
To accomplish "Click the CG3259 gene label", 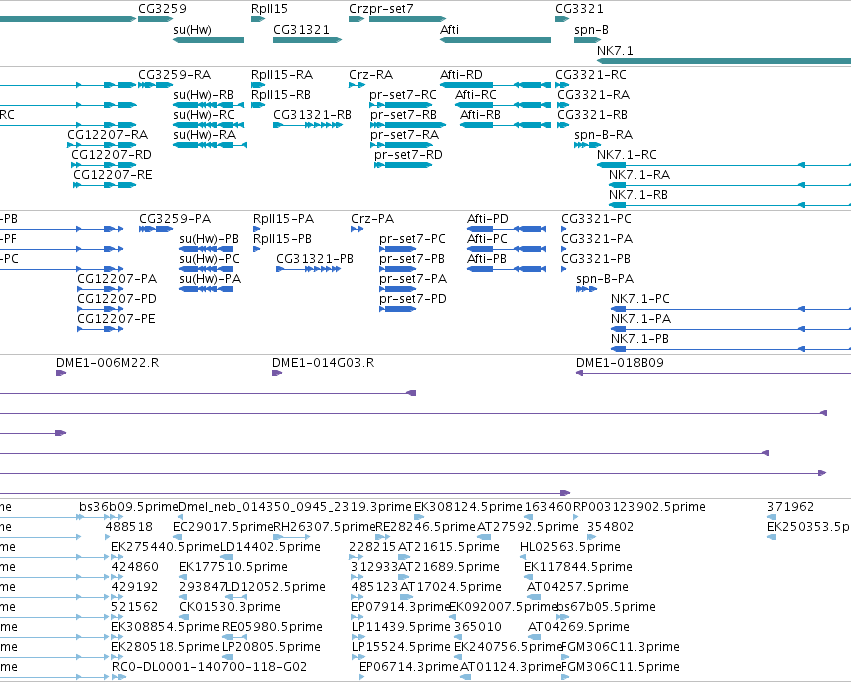I will 162,9.
